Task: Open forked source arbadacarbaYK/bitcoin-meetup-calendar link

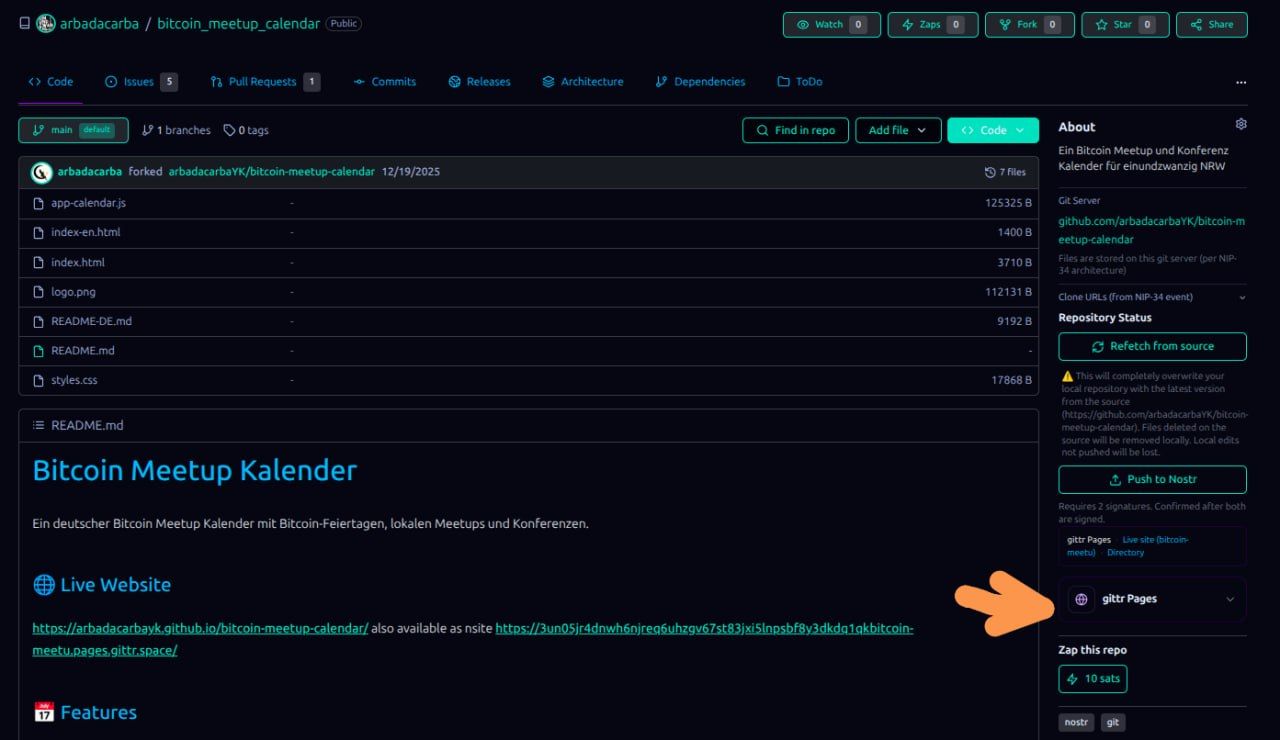Action: (271, 172)
